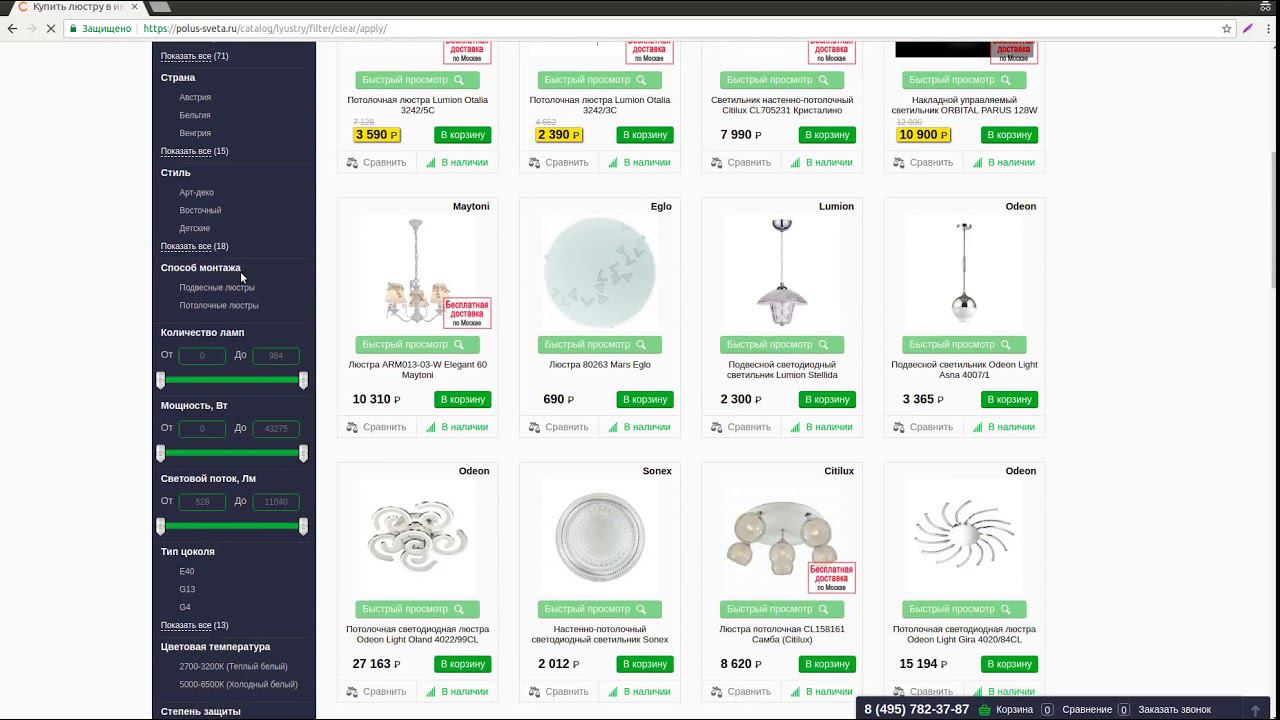Click the Количество ламп left slider handle
Viewport: 1280px width, 720px height.
160,380
